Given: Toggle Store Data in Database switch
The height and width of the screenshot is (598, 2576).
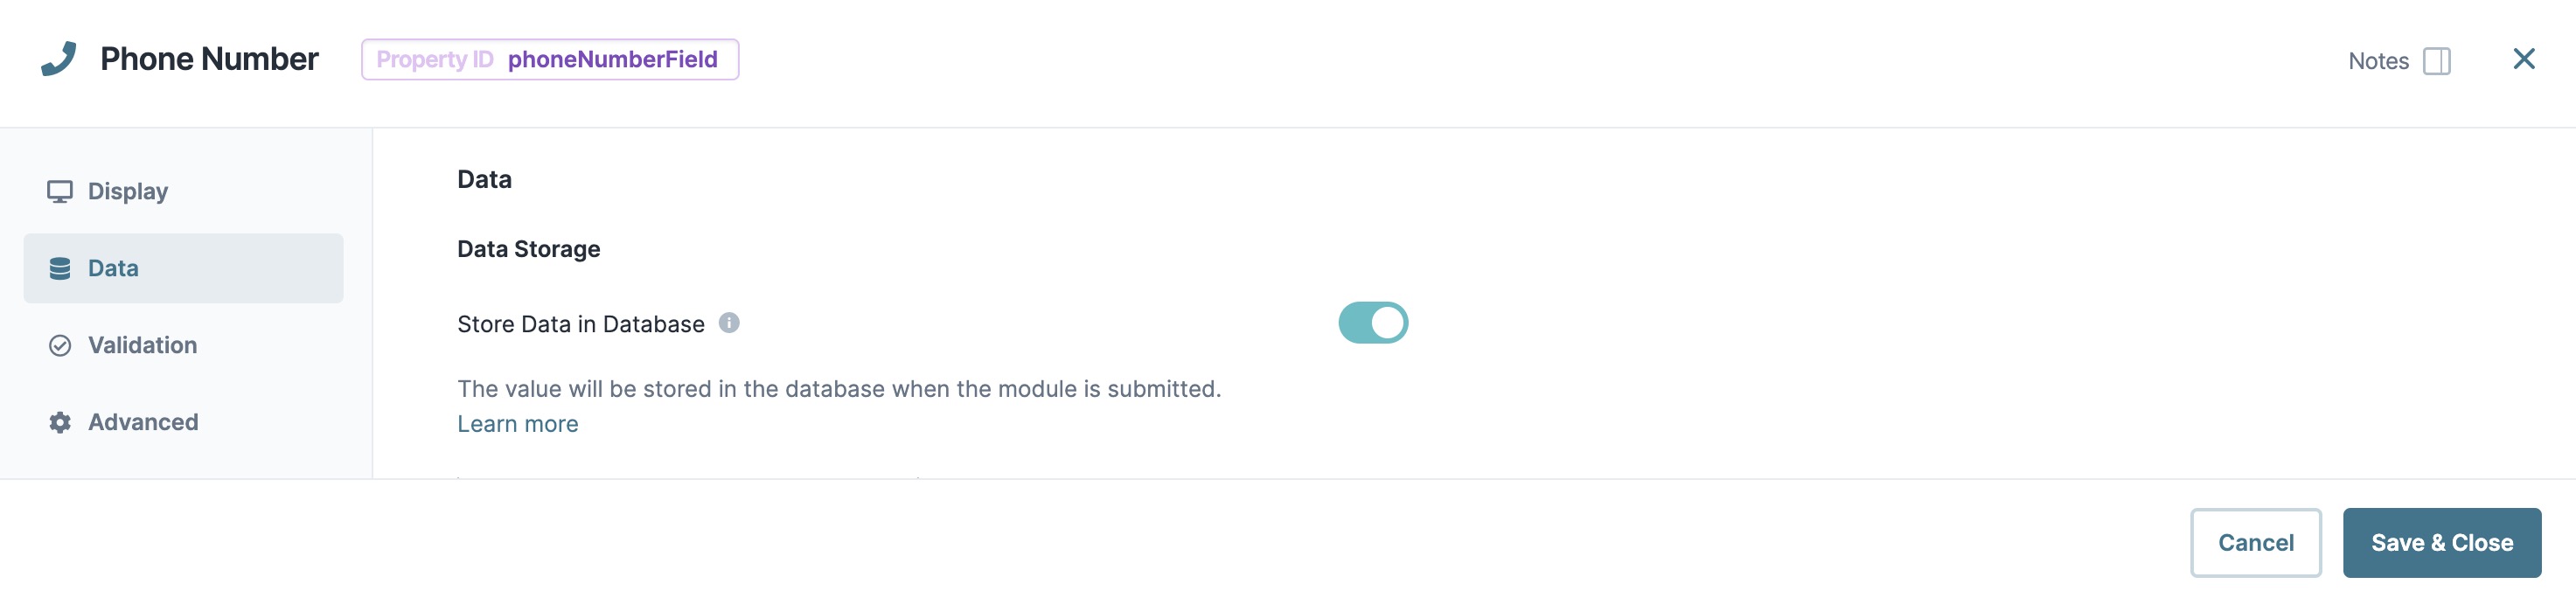Looking at the screenshot, I should click(1372, 323).
